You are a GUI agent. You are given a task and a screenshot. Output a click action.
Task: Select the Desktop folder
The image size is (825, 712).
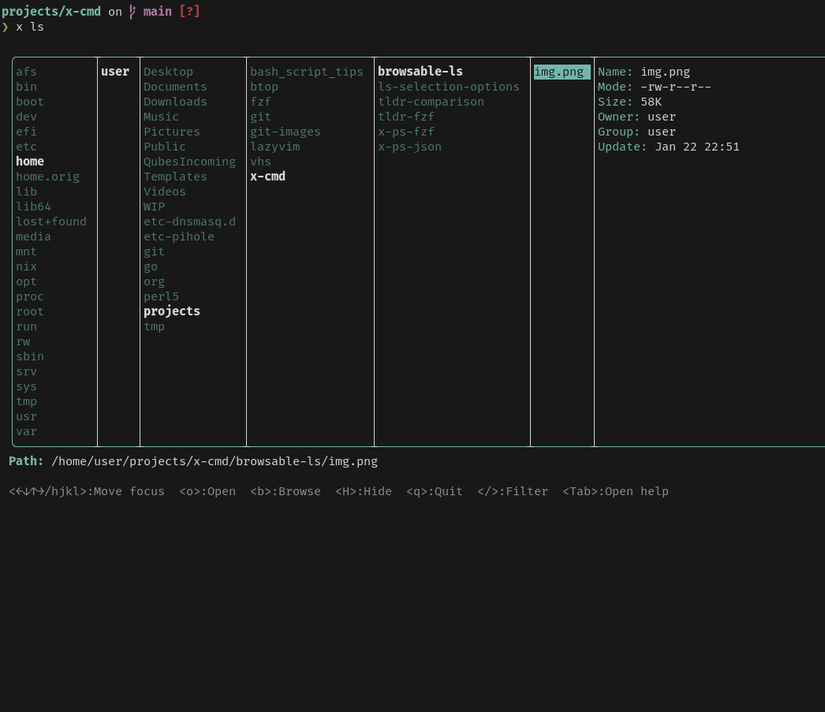[166, 71]
